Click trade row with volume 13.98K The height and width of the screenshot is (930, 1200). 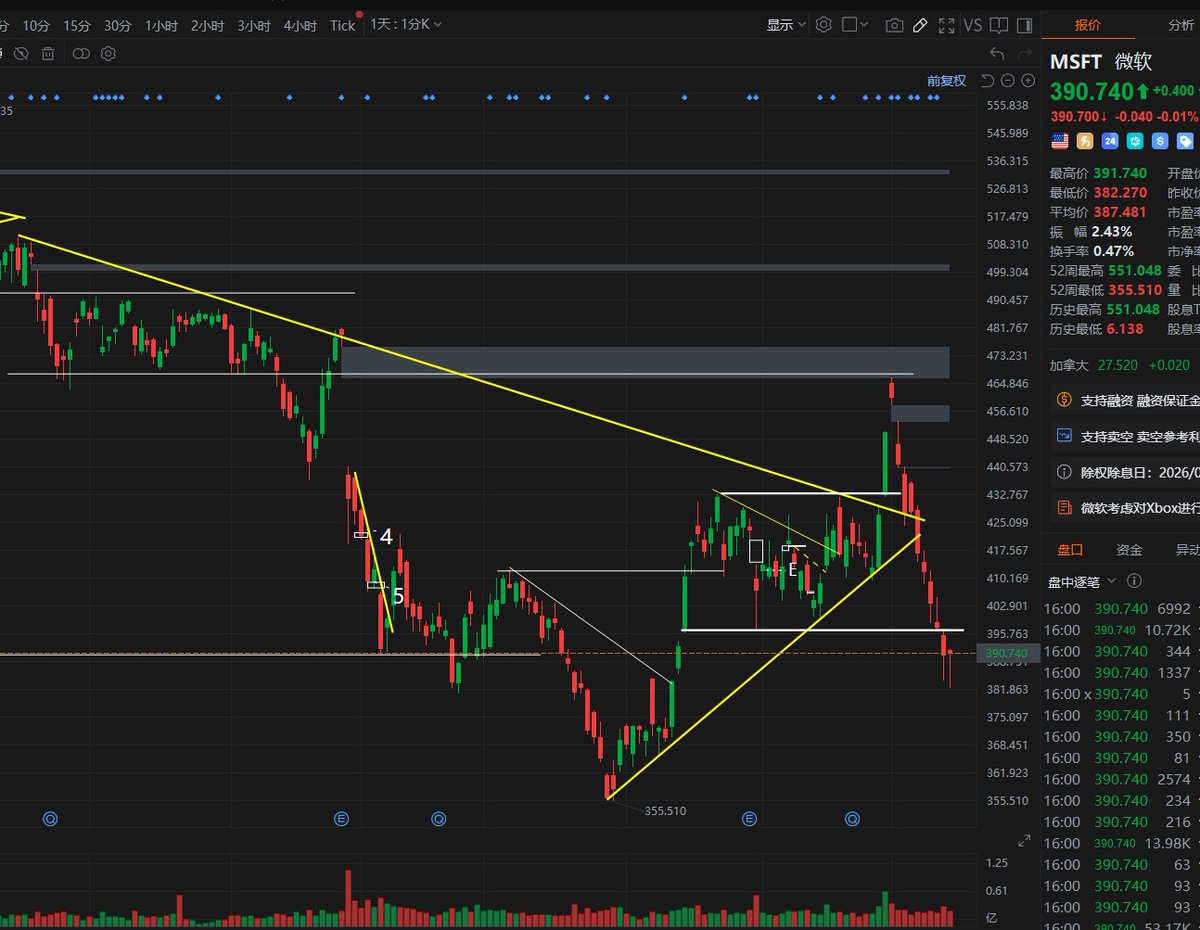[1120, 843]
